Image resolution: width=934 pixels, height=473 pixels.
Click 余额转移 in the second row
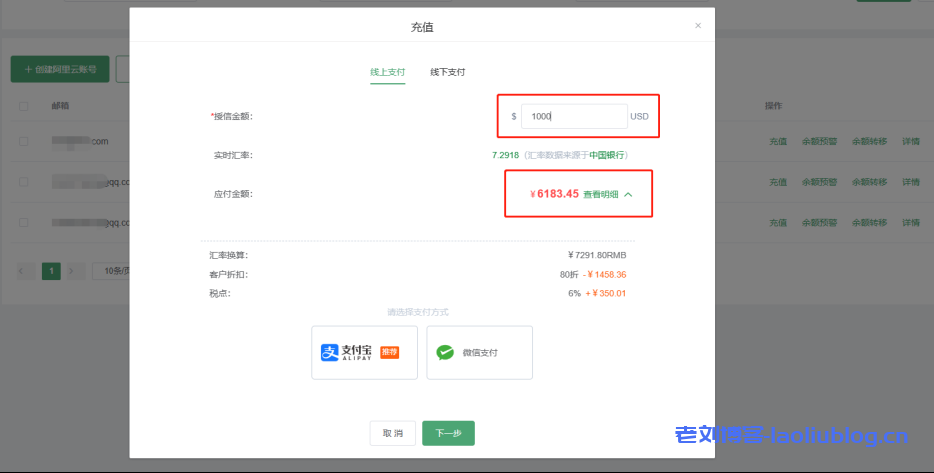point(869,182)
